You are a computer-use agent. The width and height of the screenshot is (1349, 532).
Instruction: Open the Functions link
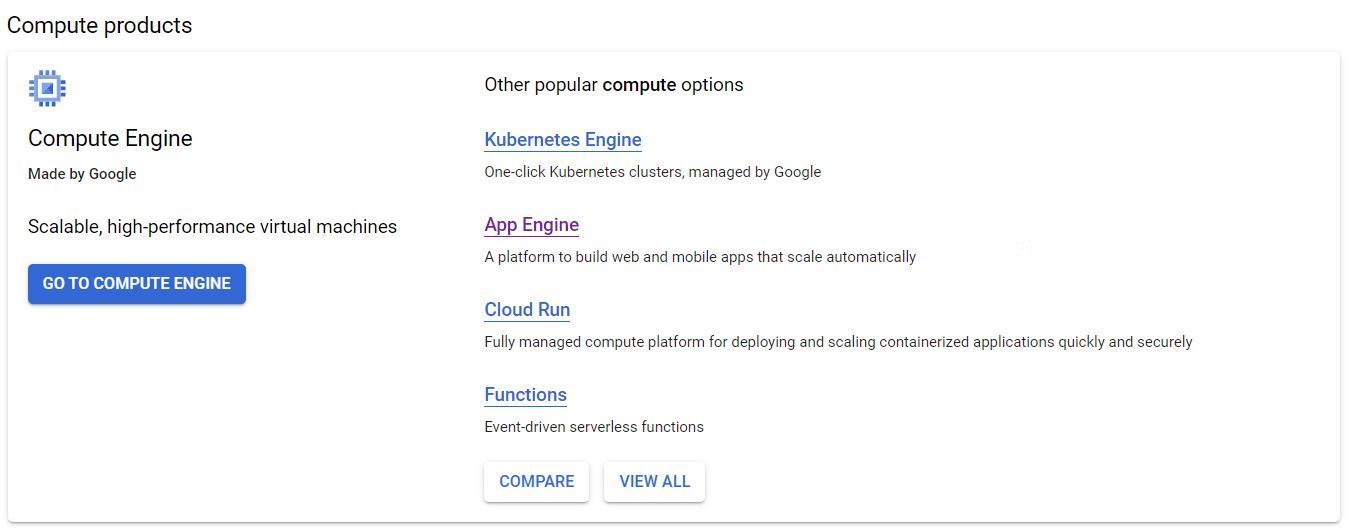525,395
